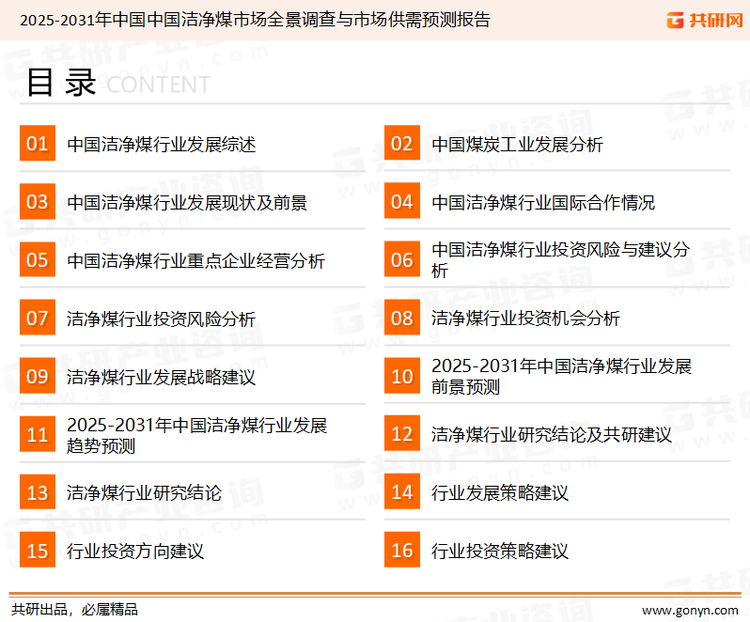Select 中国煤炭工业发展分析 entry
The width and height of the screenshot is (750, 622).
tap(517, 144)
